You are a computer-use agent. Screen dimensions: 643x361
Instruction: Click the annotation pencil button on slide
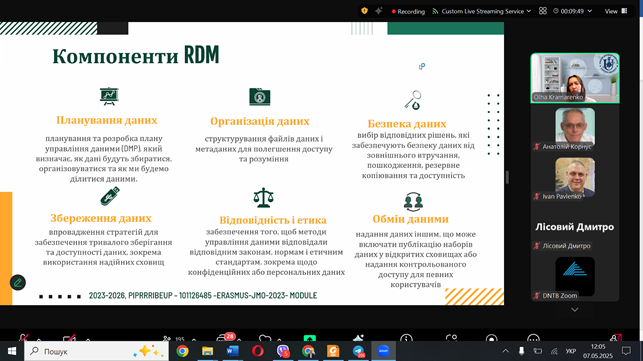point(18,282)
